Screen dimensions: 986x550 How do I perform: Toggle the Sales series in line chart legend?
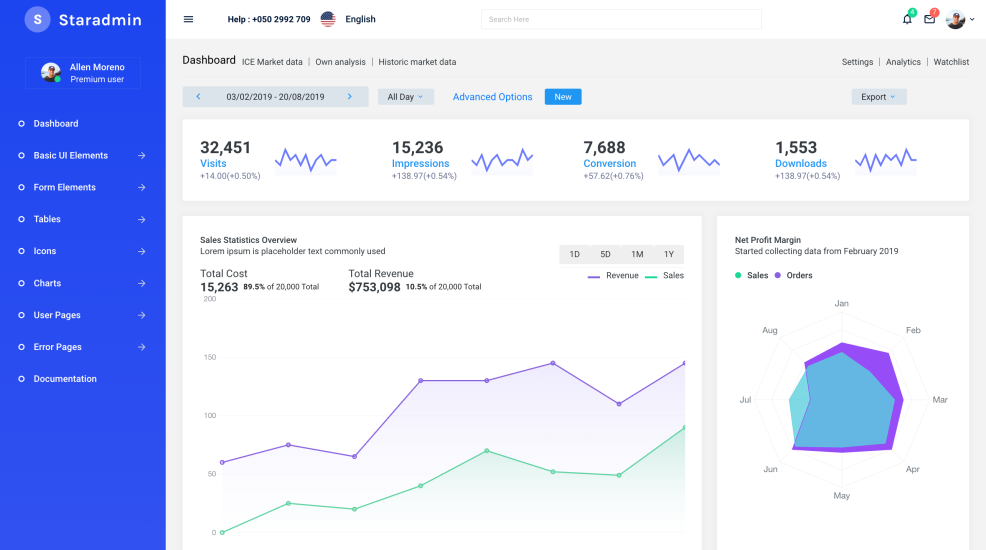[x=665, y=275]
